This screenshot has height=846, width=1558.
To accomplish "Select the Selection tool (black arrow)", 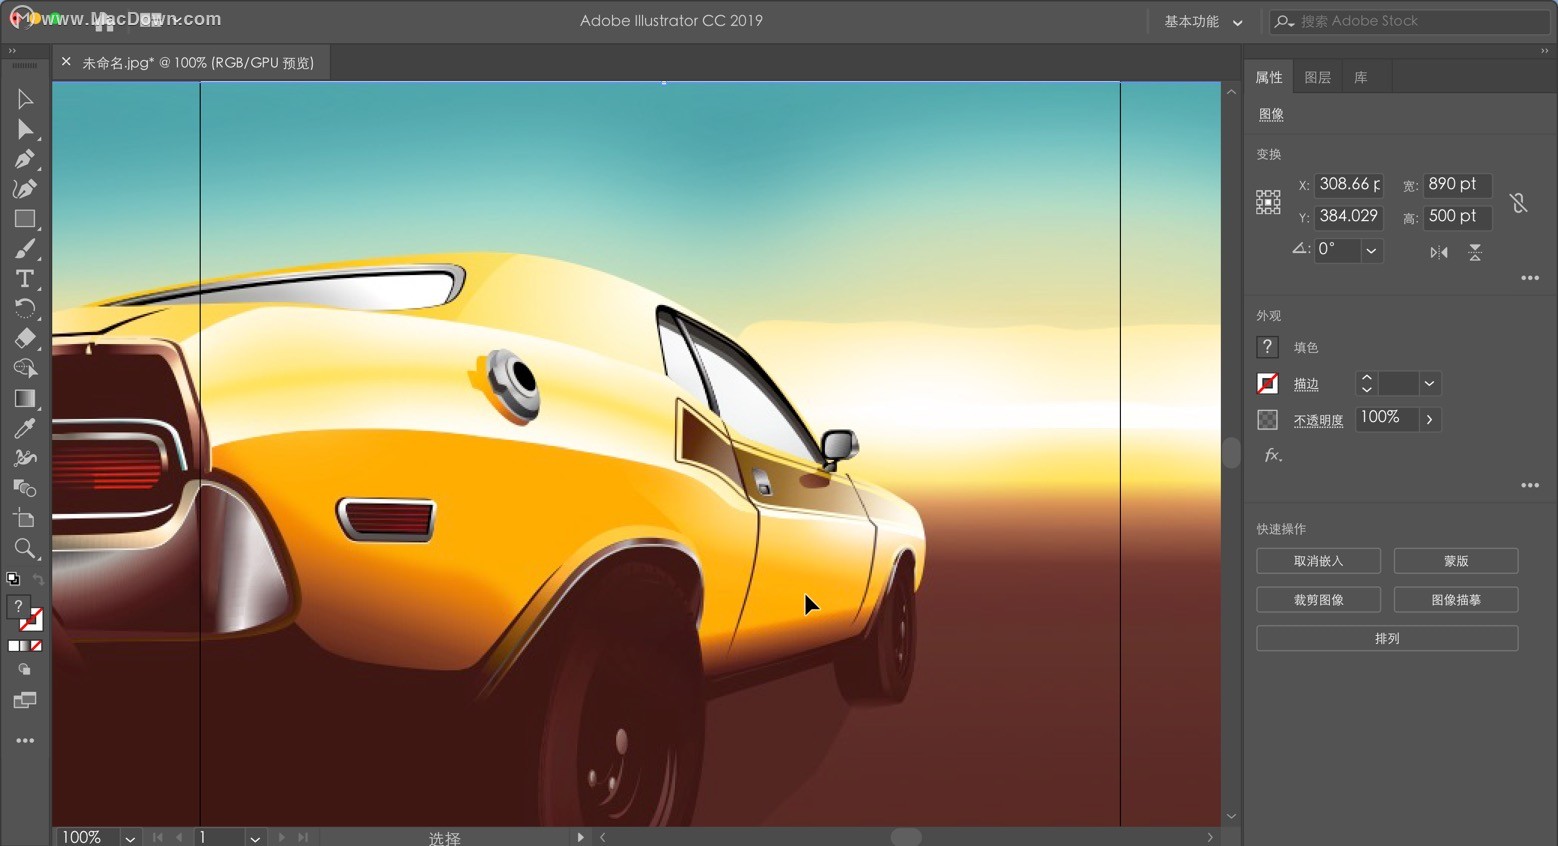I will click(x=25, y=99).
